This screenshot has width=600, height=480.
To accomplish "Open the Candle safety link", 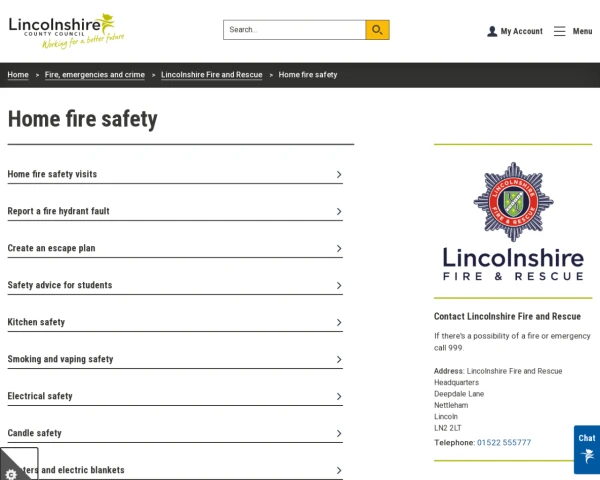I will pyautogui.click(x=34, y=433).
